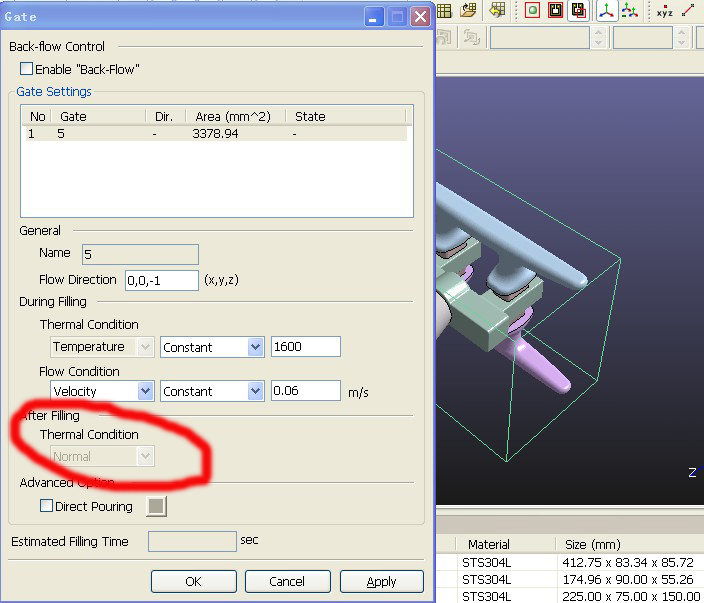Click the red line measure icon
The width and height of the screenshot is (704, 603).
pyautogui.click(x=688, y=10)
